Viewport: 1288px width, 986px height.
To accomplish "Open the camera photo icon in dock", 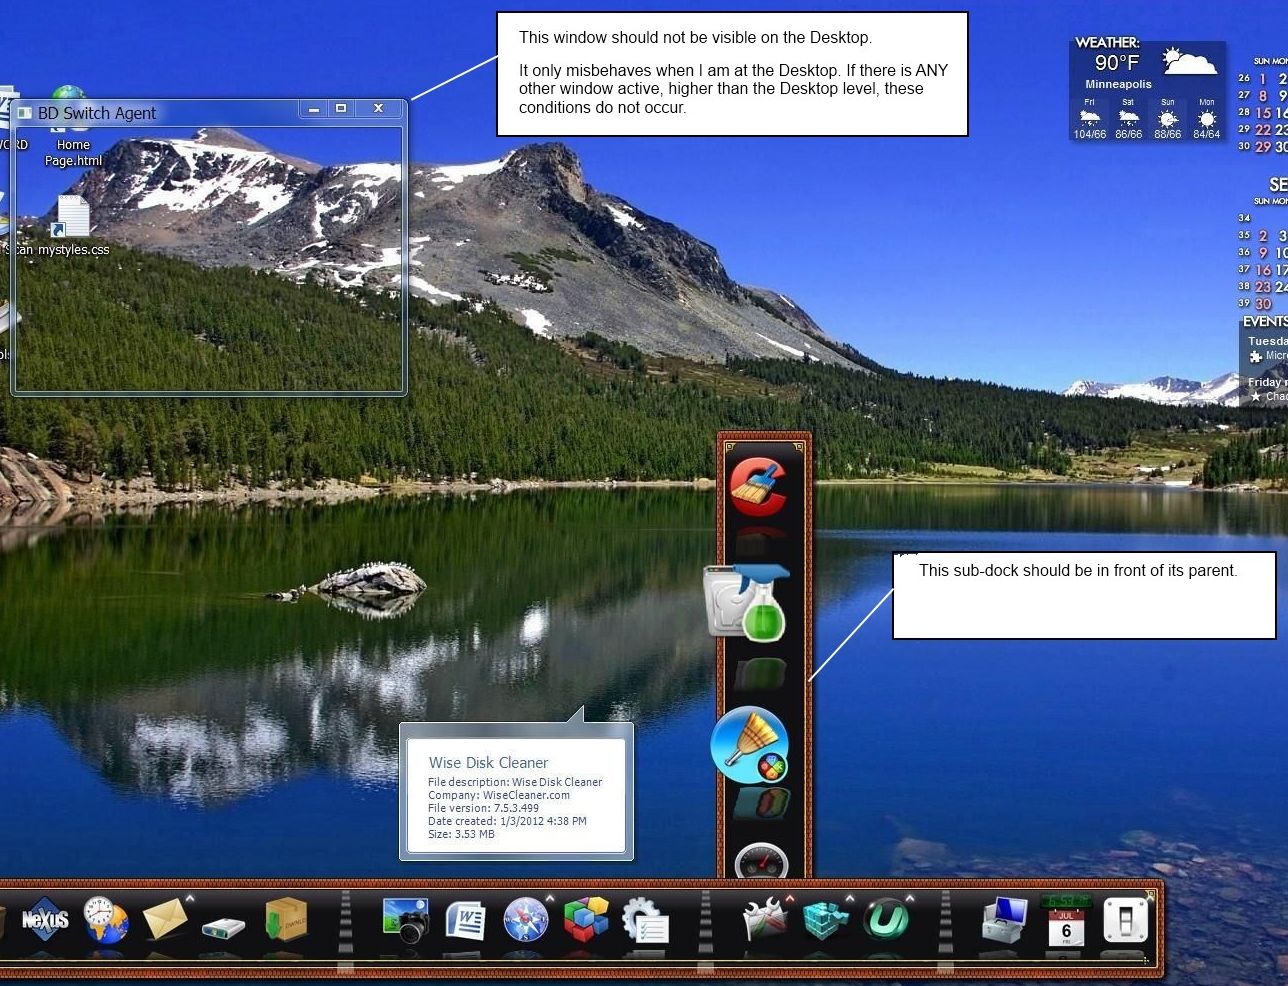I will coord(406,920).
